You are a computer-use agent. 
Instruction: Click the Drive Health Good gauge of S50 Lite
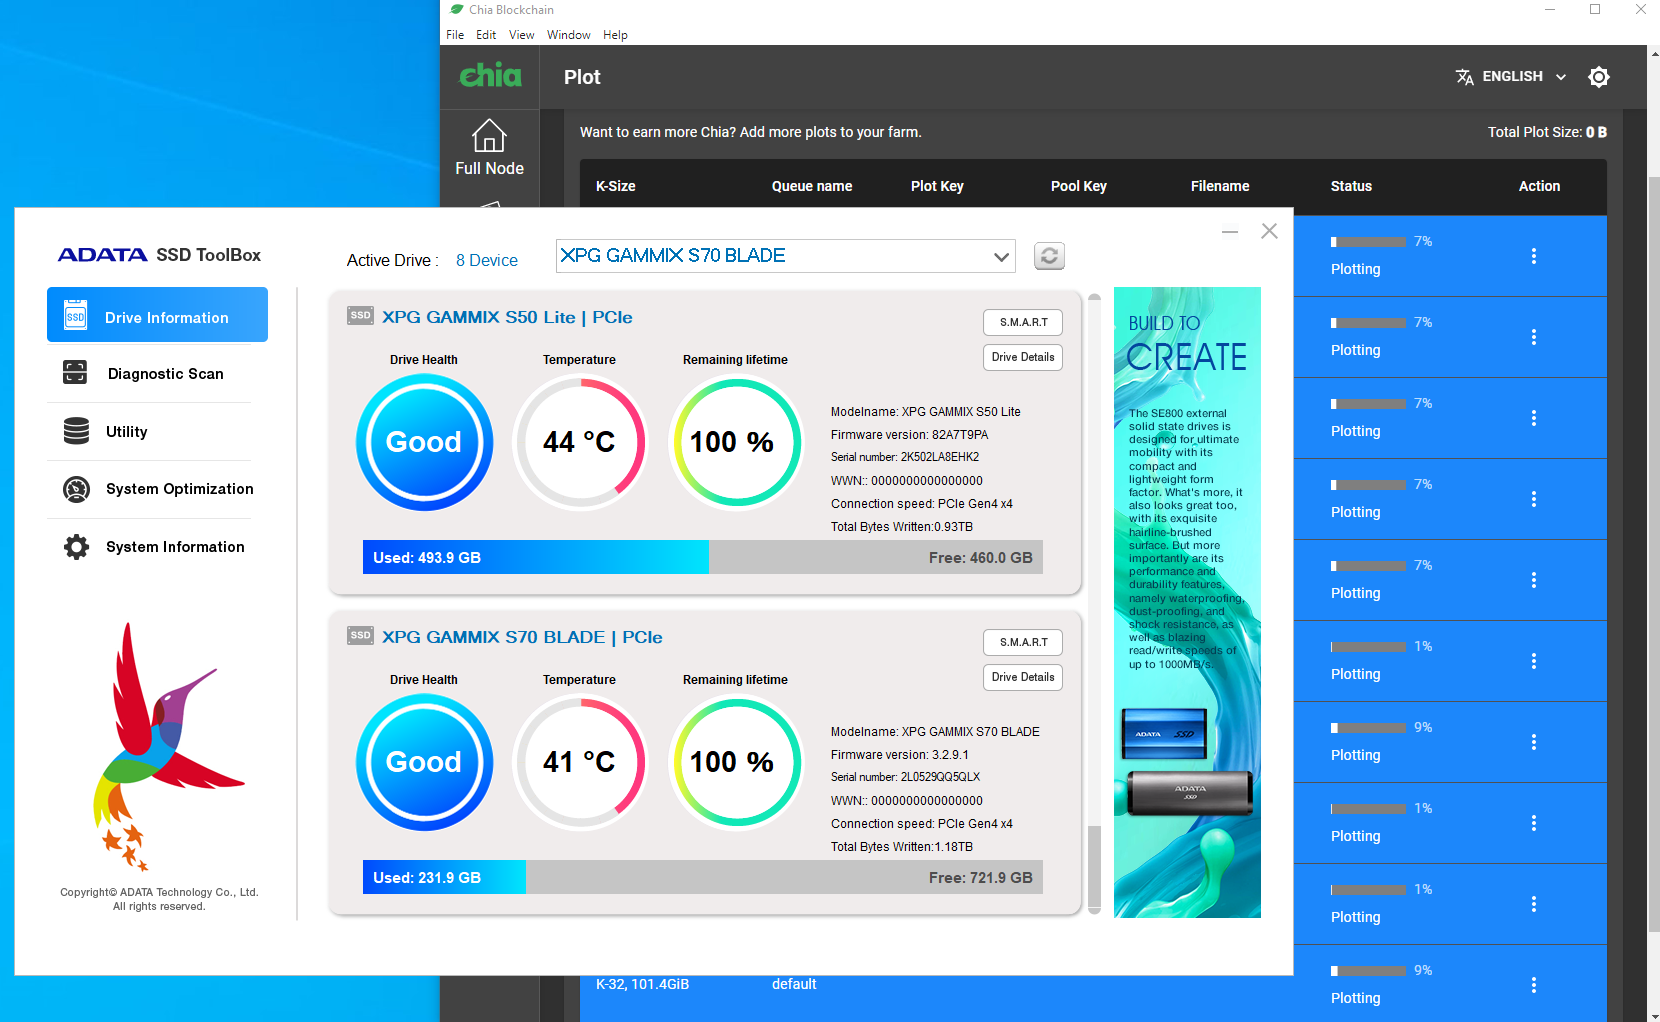pos(424,442)
